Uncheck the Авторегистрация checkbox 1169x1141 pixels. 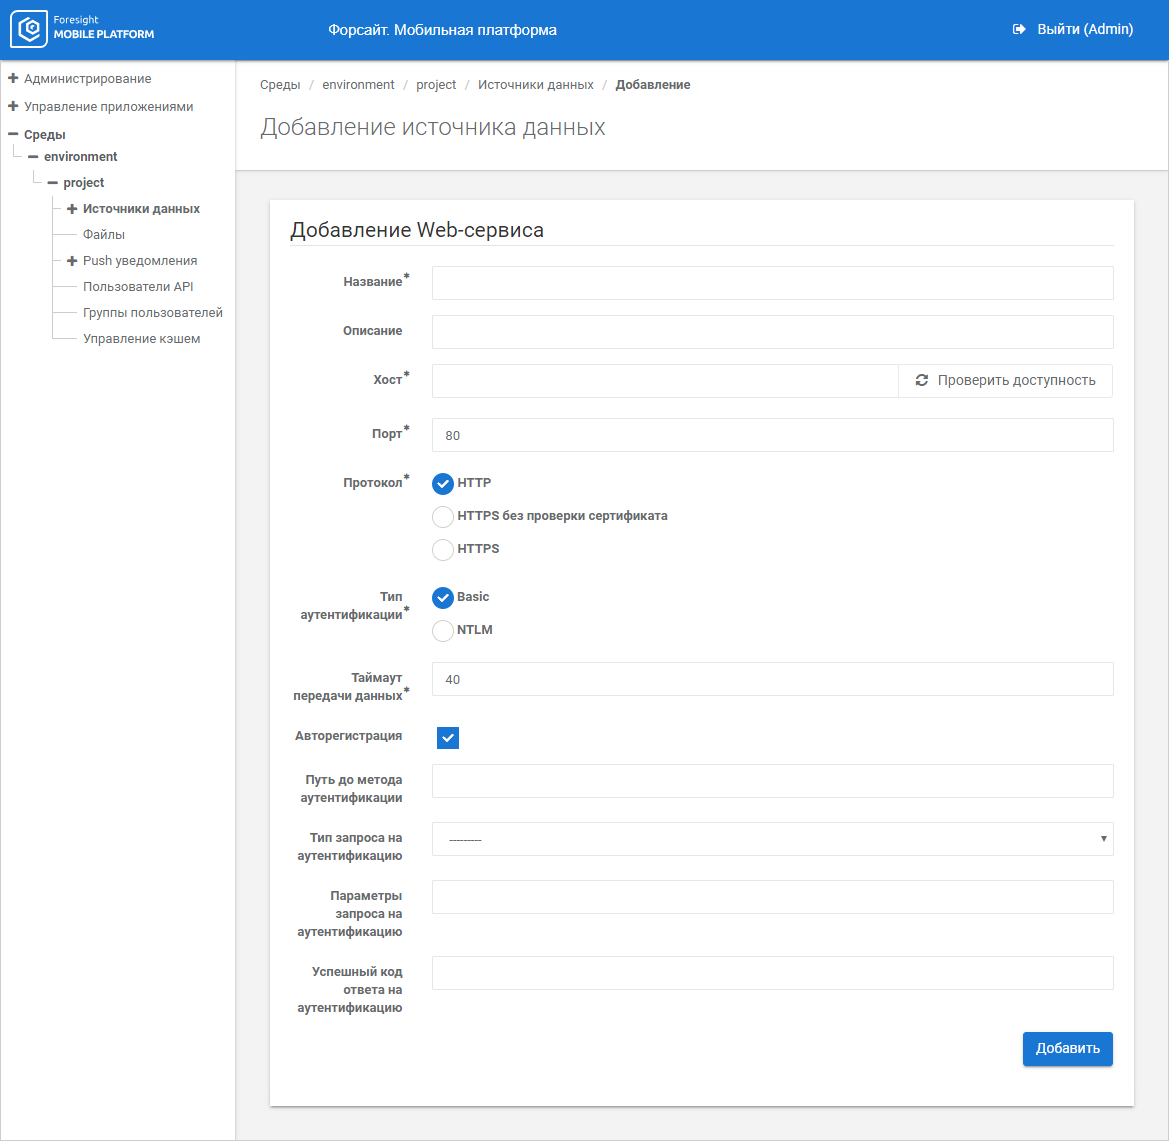448,738
